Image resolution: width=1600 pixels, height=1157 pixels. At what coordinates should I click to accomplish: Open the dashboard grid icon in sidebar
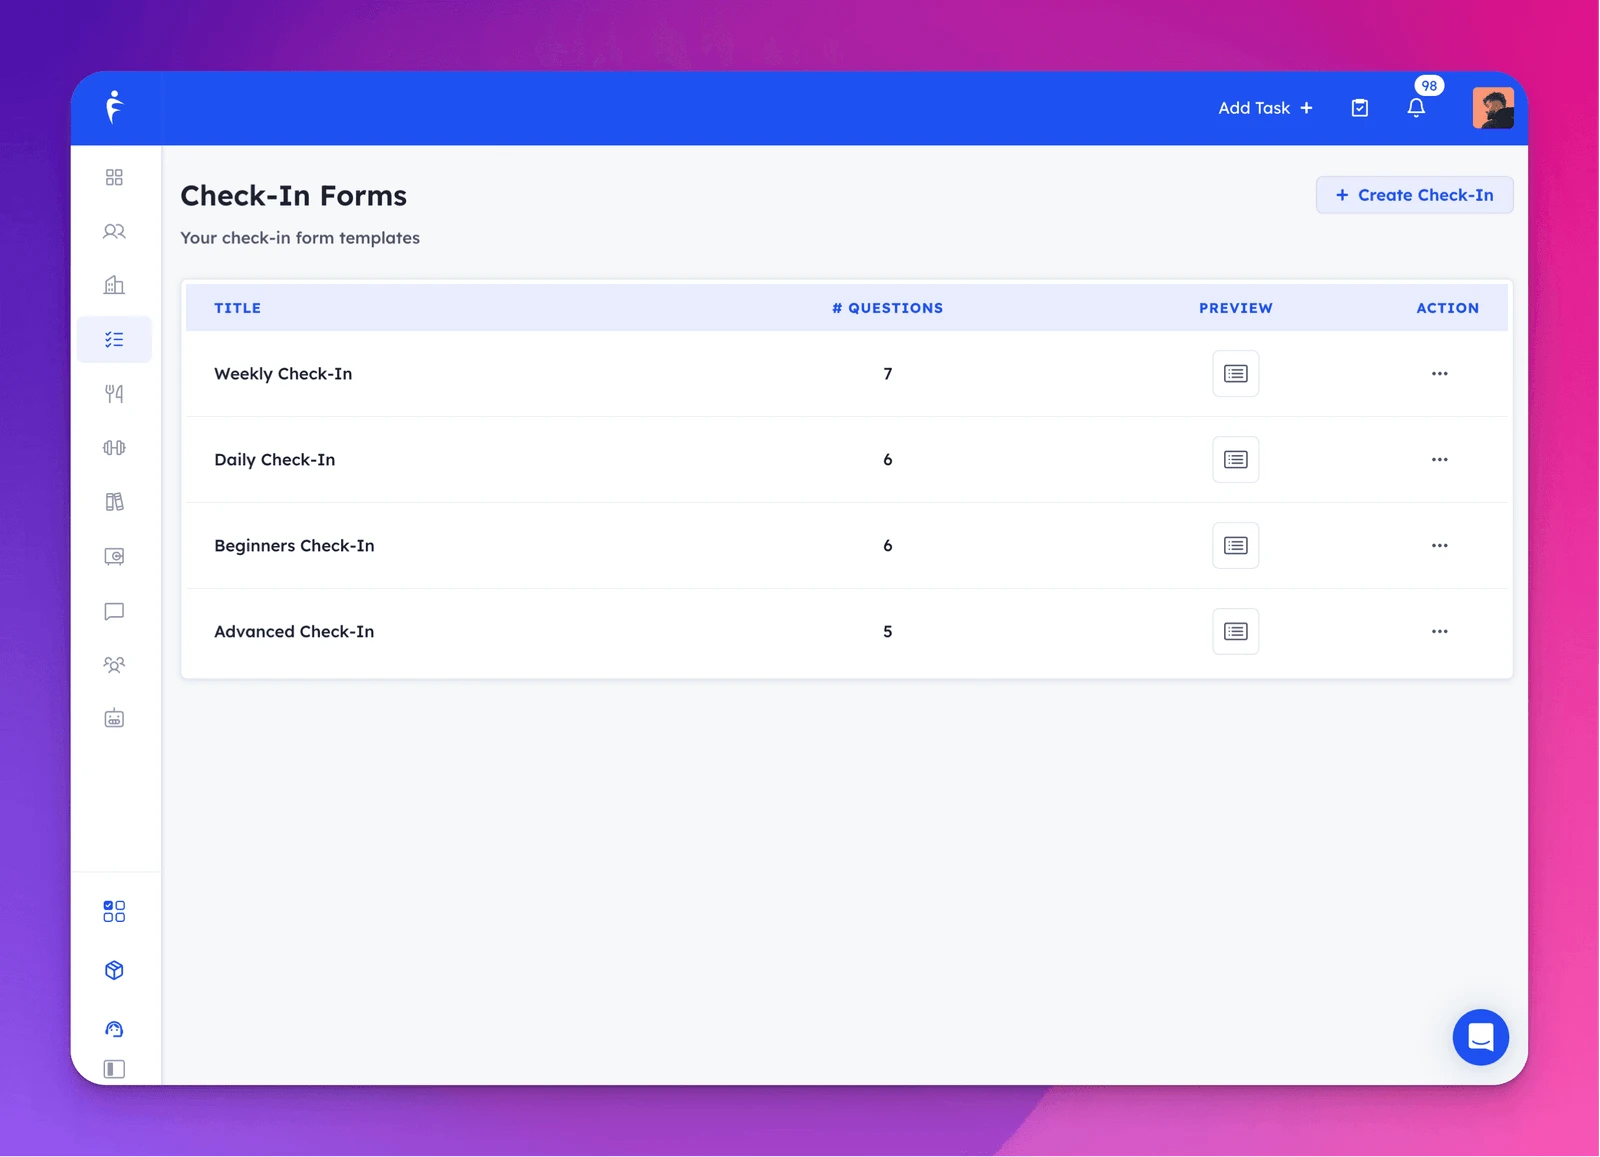(114, 177)
